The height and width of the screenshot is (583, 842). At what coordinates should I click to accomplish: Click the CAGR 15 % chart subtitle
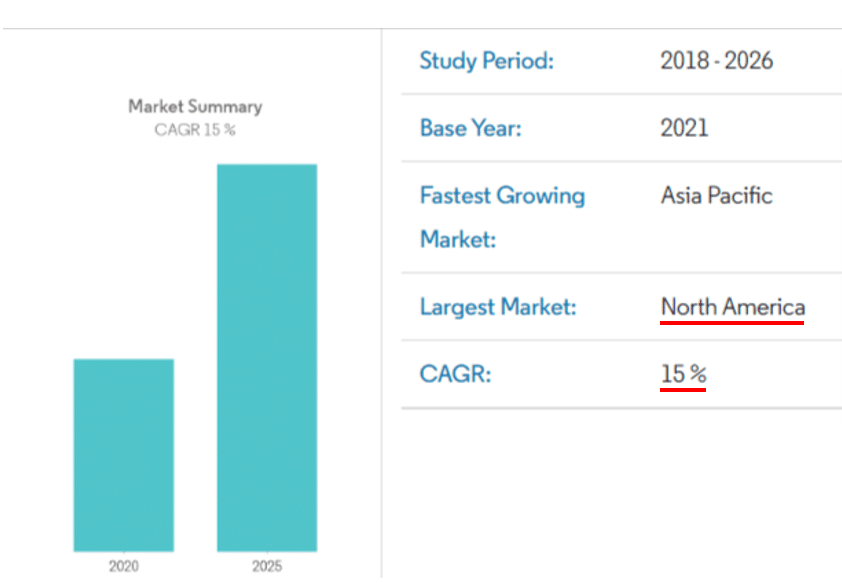coord(195,130)
